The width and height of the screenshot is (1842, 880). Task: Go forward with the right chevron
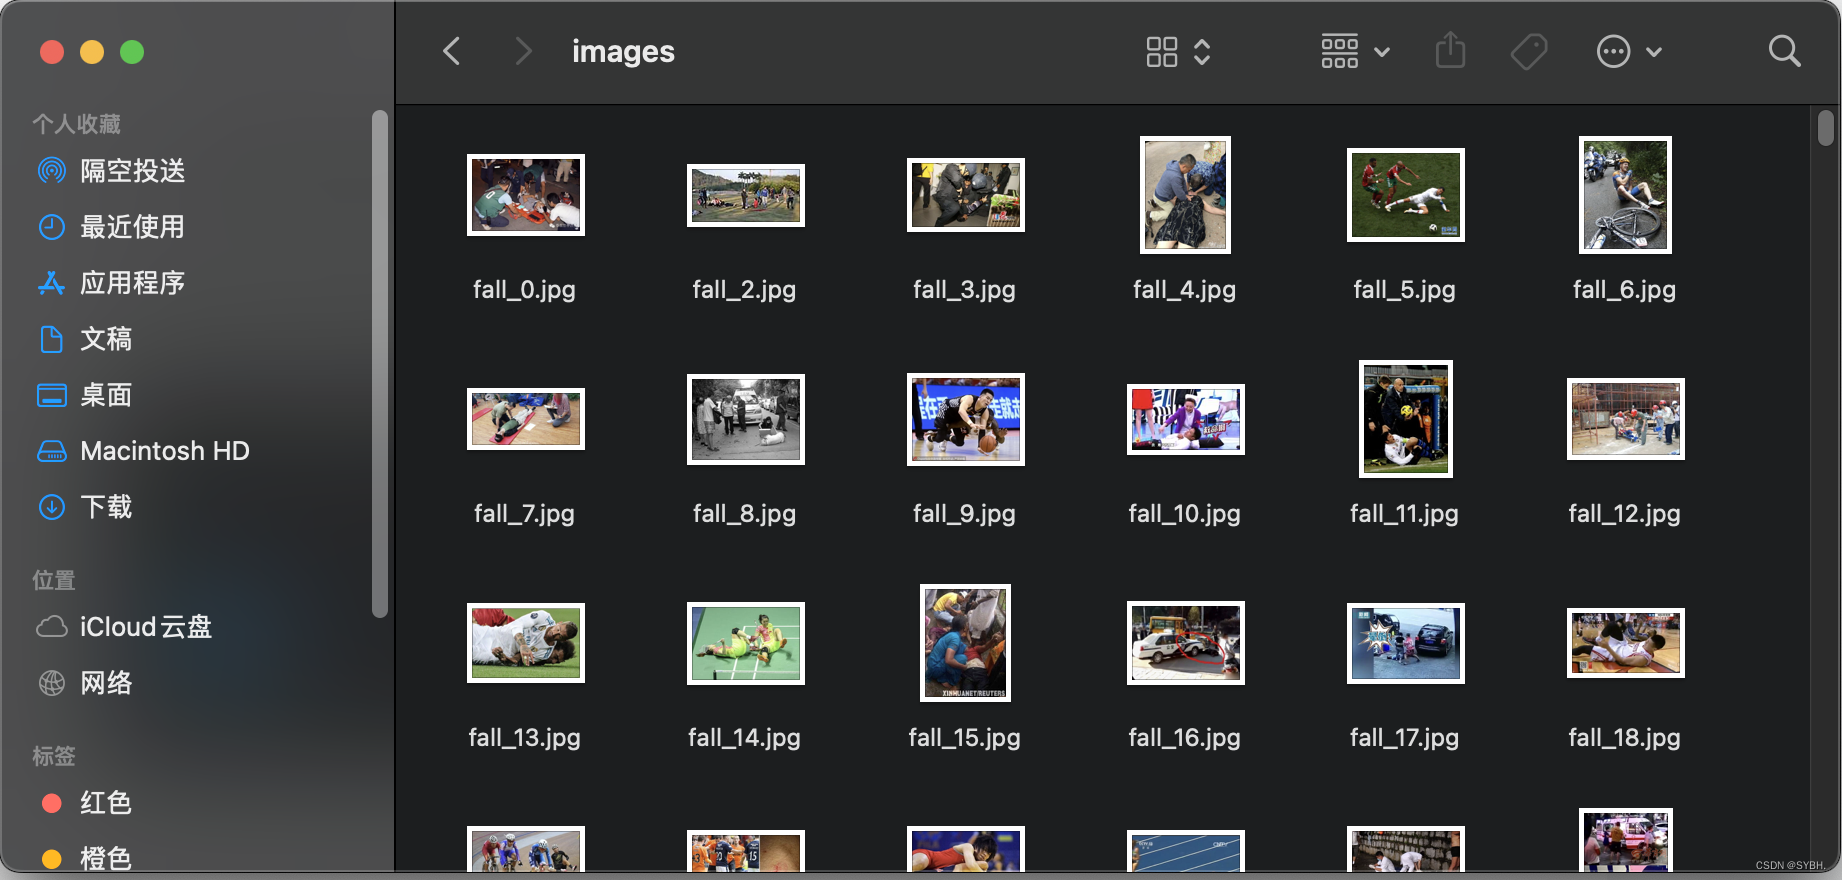tap(522, 51)
